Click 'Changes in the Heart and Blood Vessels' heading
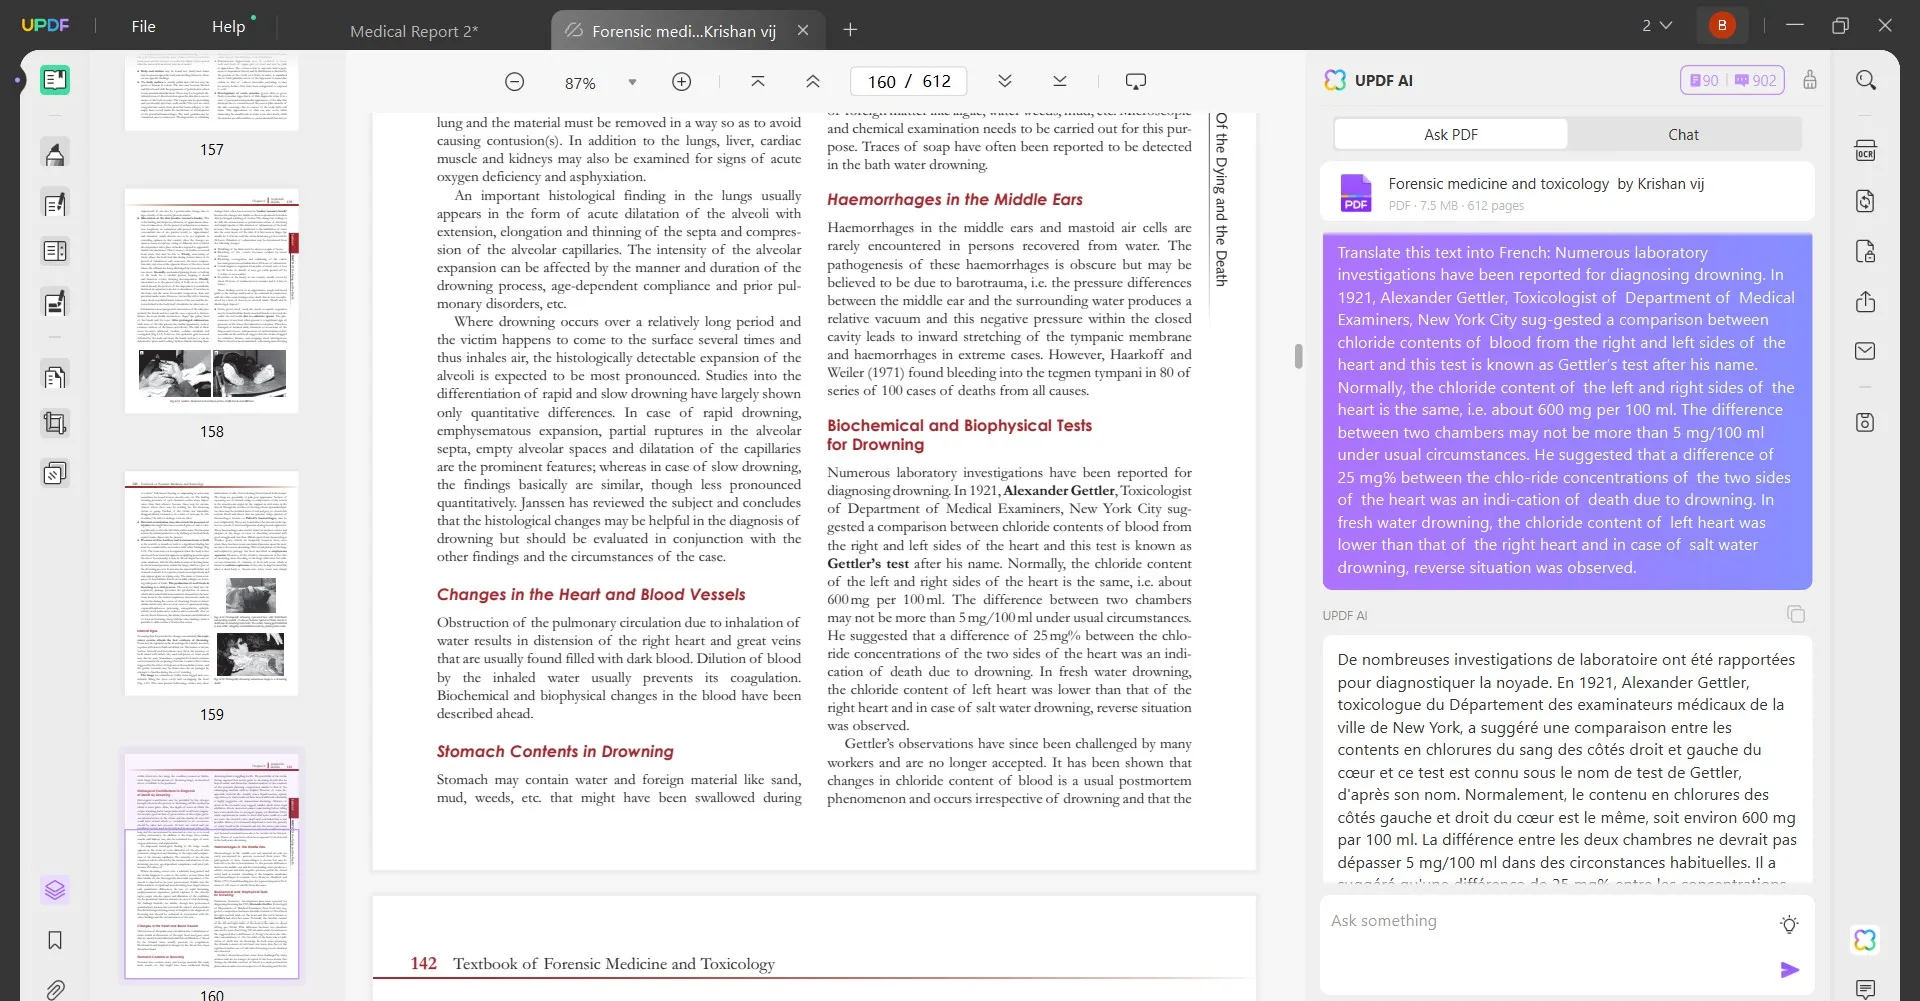1920x1001 pixels. point(591,595)
